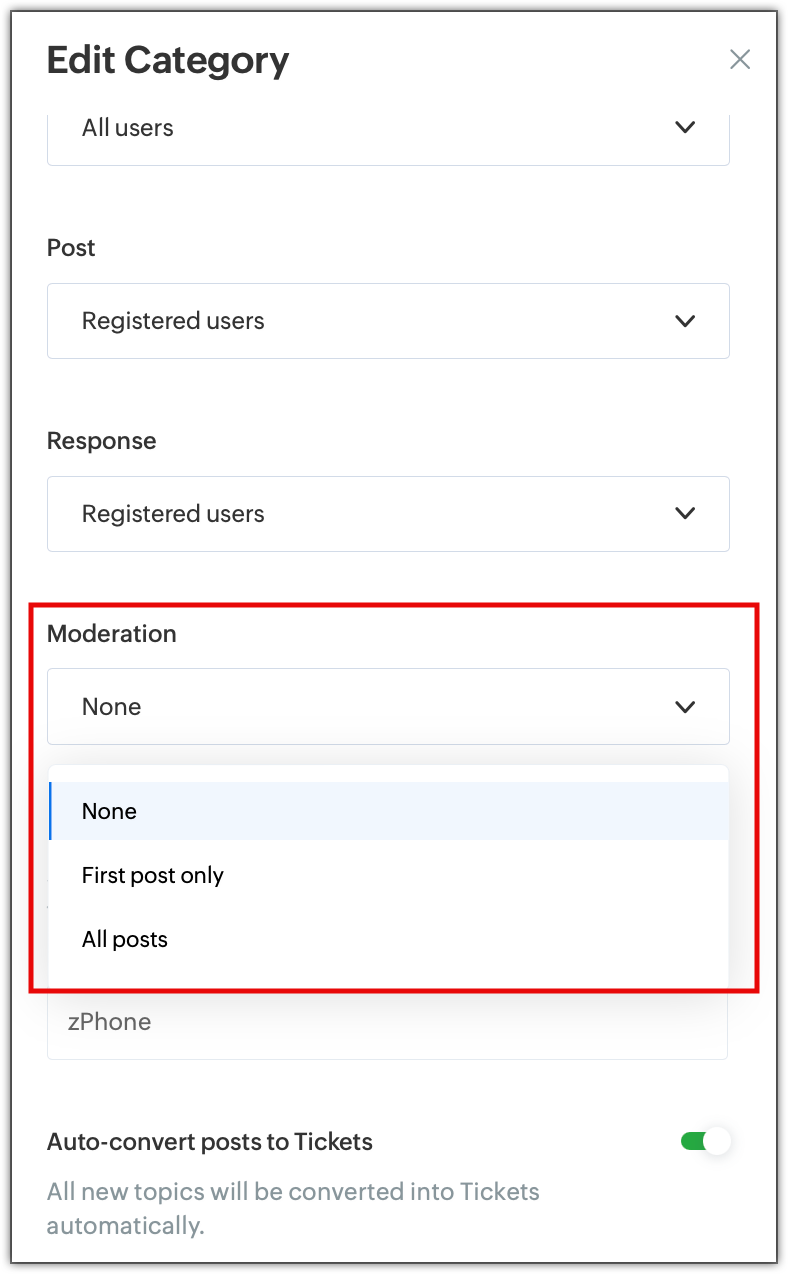Toggle Auto-convert posts to Tickets switch
The width and height of the screenshot is (788, 1274).
(x=706, y=1141)
